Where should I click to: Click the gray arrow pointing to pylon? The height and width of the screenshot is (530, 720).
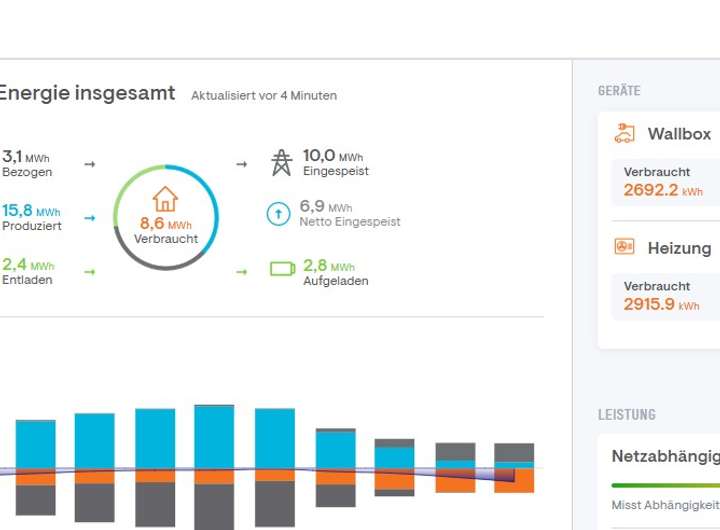click(x=241, y=163)
